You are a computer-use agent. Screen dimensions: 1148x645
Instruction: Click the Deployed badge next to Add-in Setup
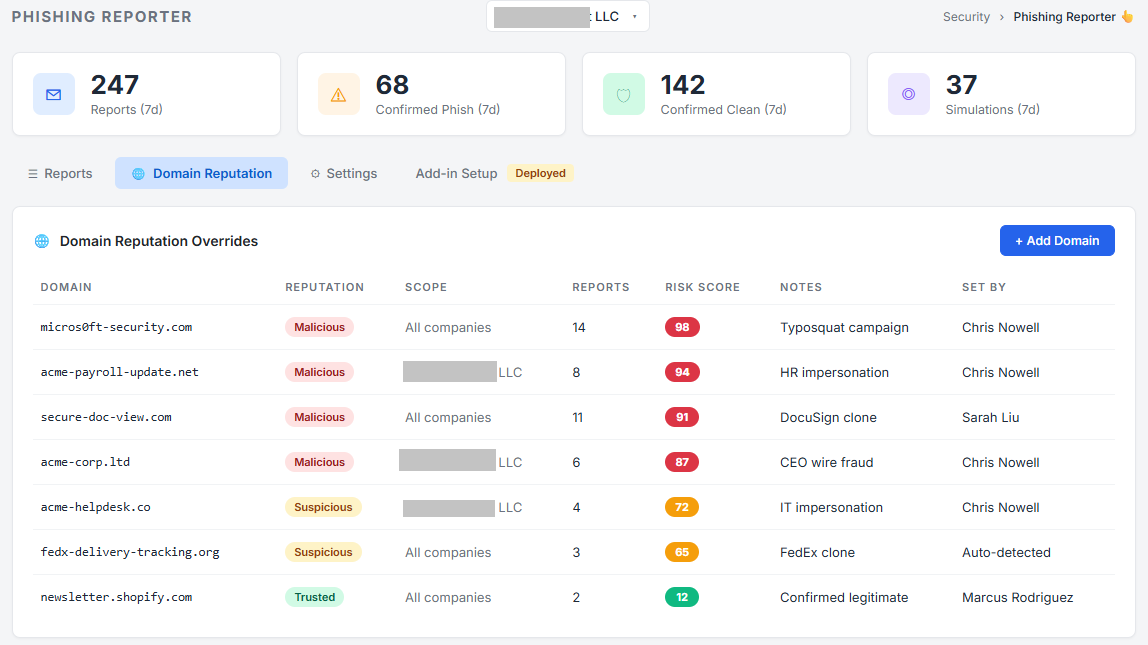click(540, 173)
